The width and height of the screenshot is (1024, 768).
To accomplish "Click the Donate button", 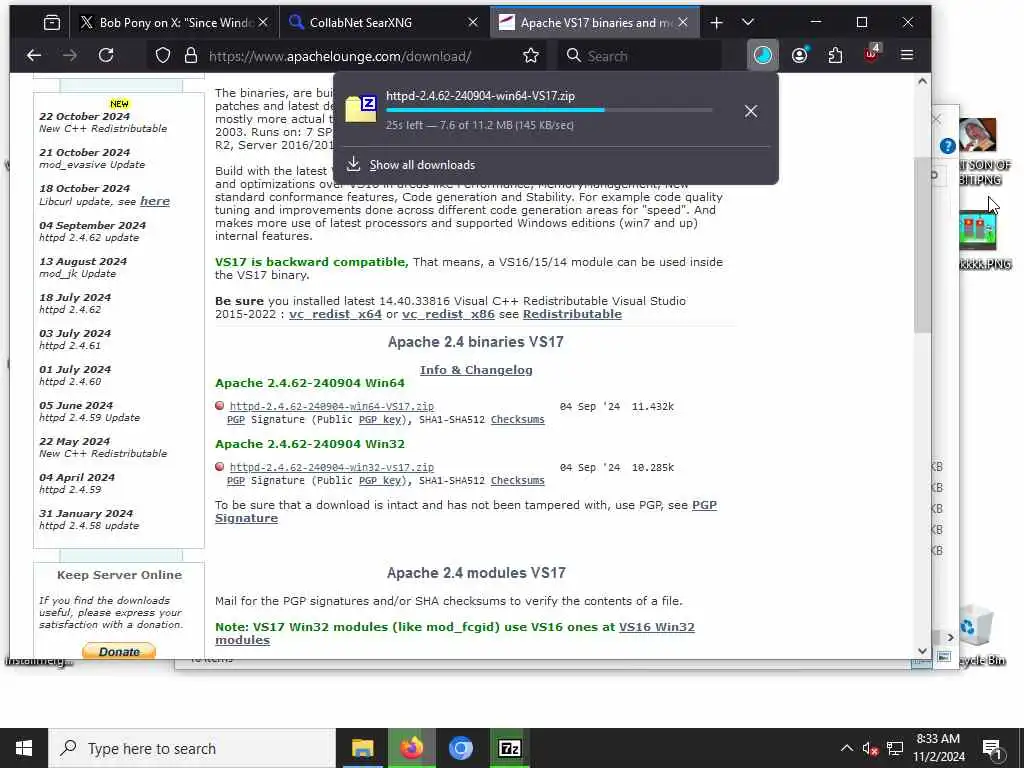I will pos(119,651).
